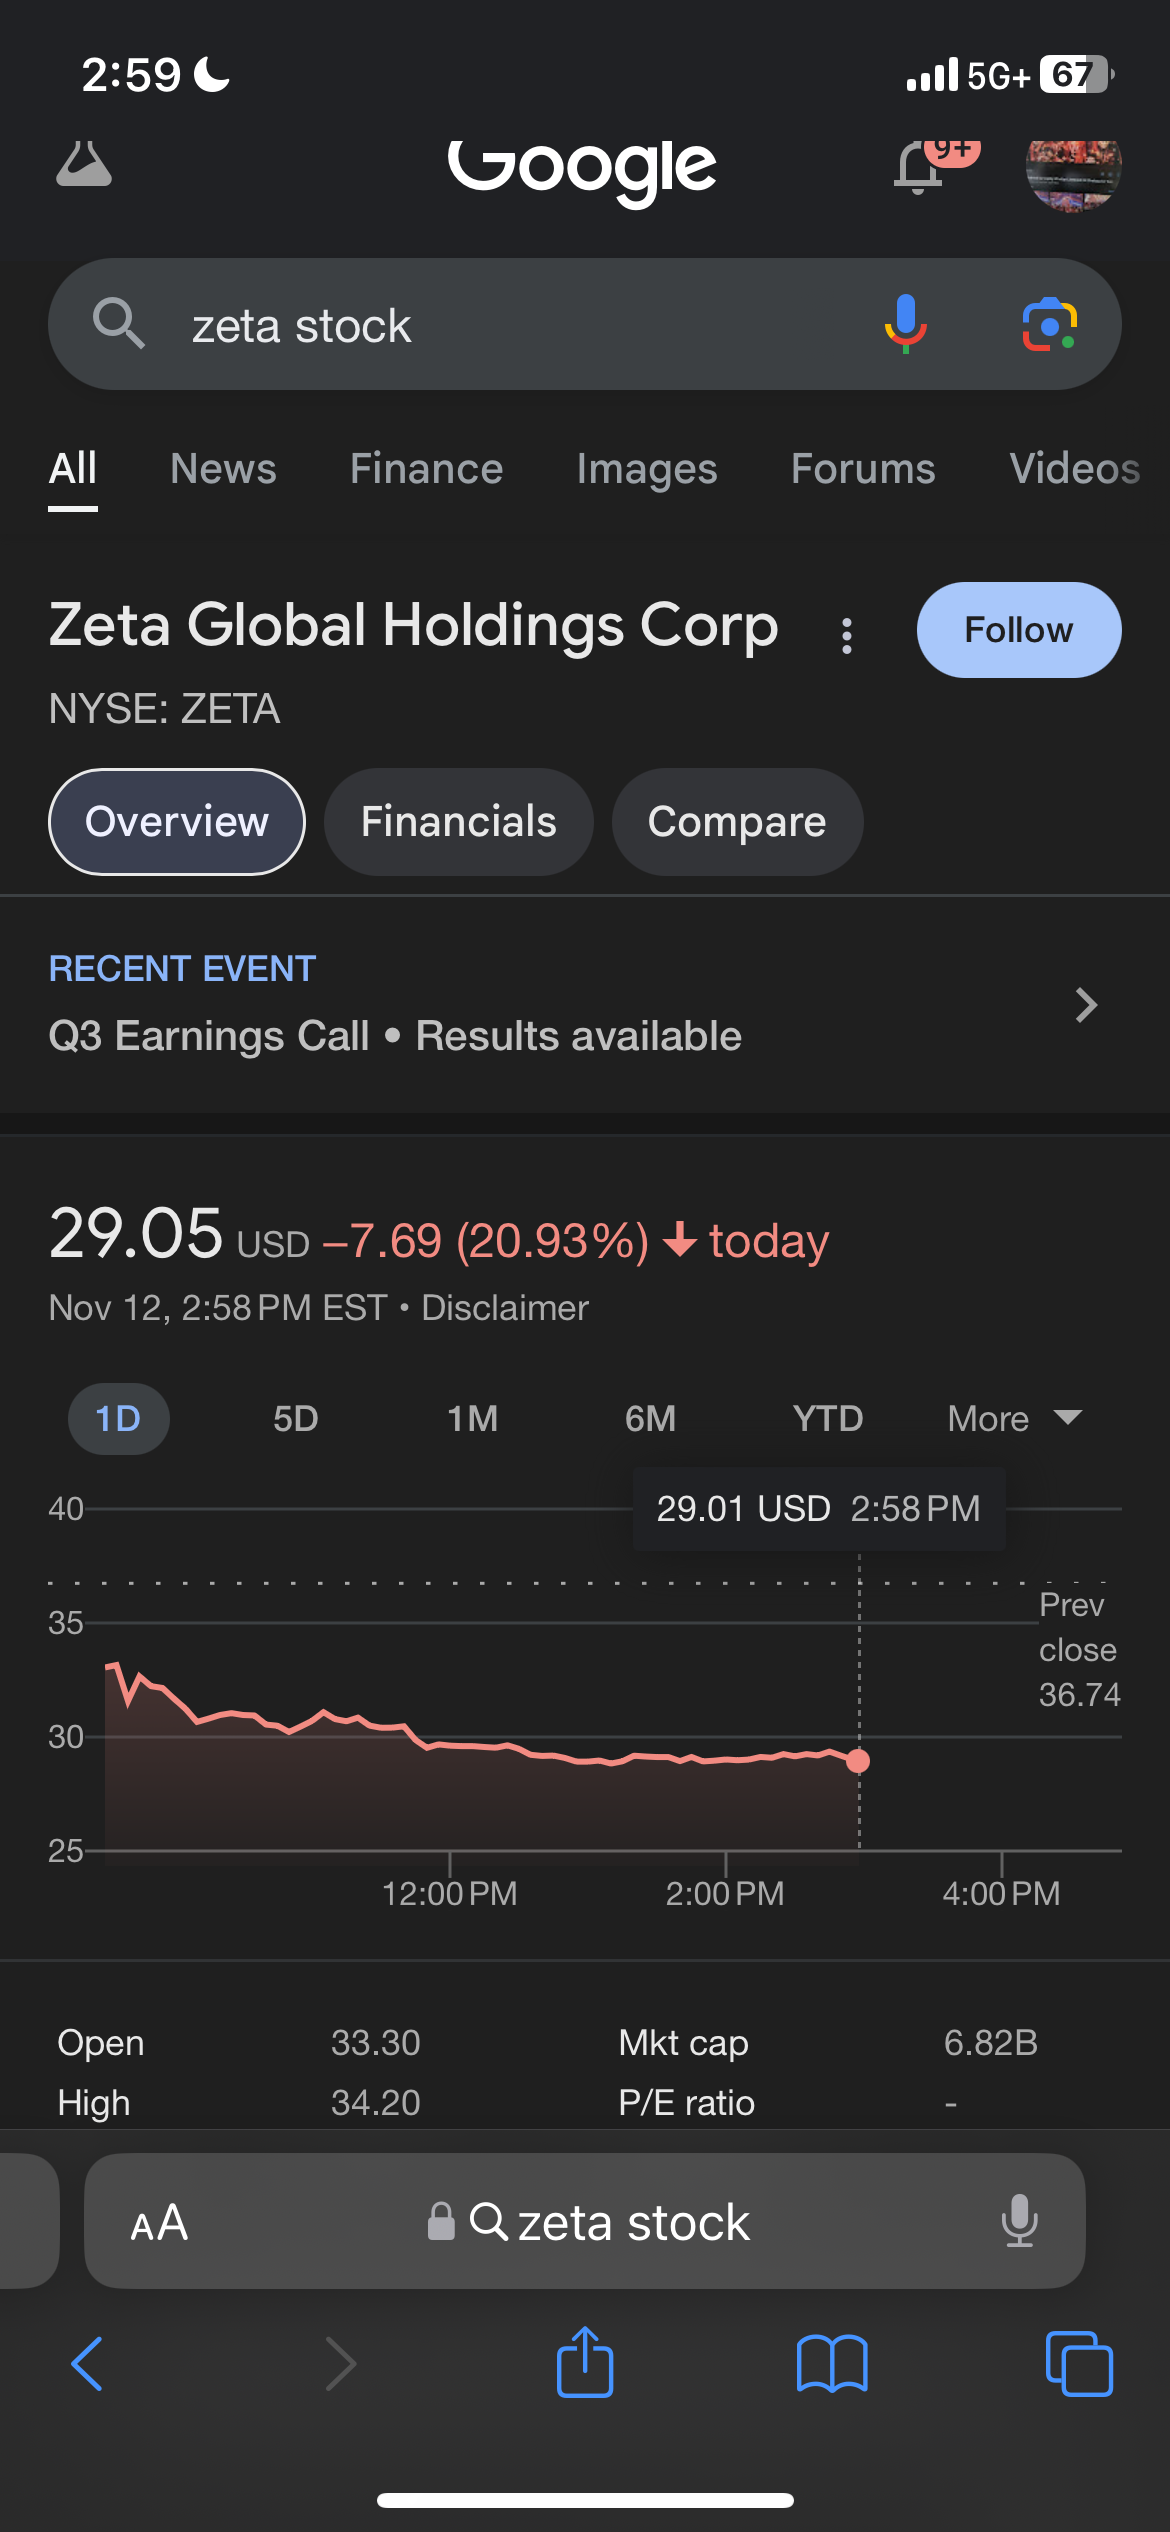
Task: Switch to the Finance tab
Action: coord(427,469)
